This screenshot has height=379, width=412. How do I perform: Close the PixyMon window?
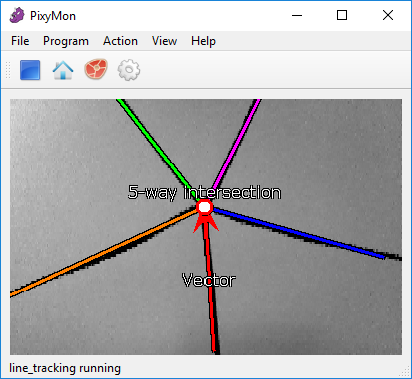(x=388, y=15)
